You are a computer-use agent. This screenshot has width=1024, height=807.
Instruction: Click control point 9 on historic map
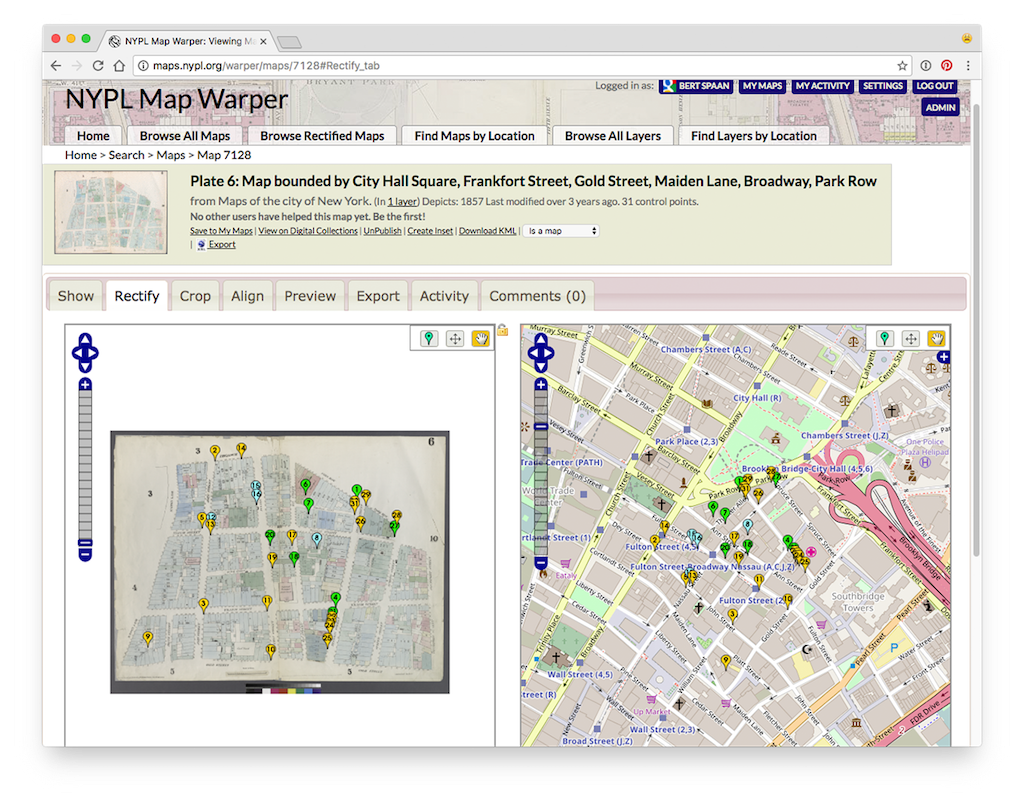[148, 638]
